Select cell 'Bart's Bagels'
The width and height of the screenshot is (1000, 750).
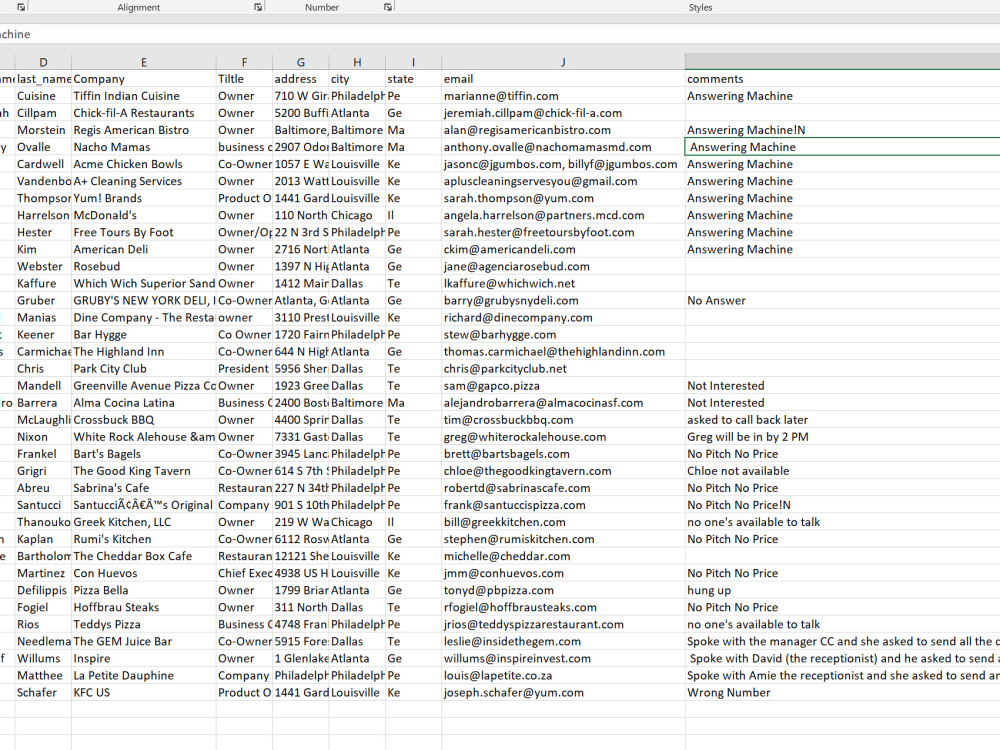click(144, 455)
